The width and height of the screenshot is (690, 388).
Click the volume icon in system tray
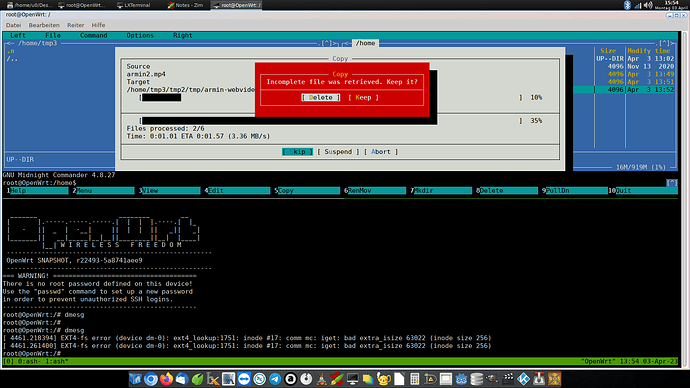pyautogui.click(x=648, y=5)
